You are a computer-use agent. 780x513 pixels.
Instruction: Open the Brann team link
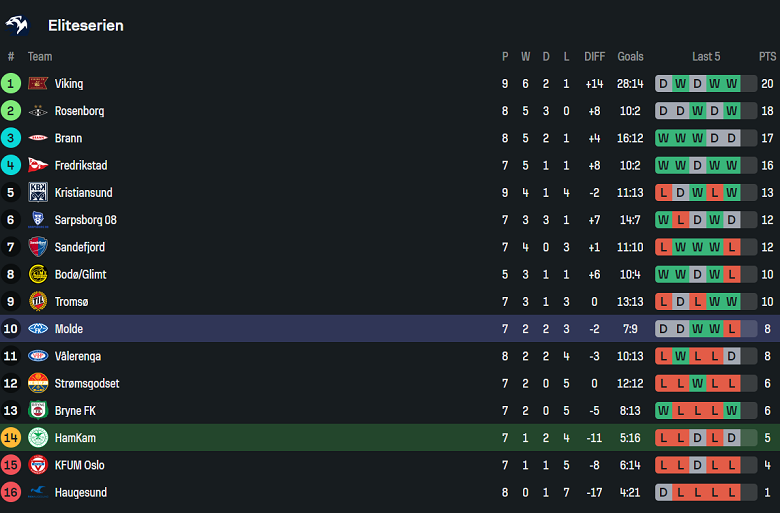(x=68, y=138)
